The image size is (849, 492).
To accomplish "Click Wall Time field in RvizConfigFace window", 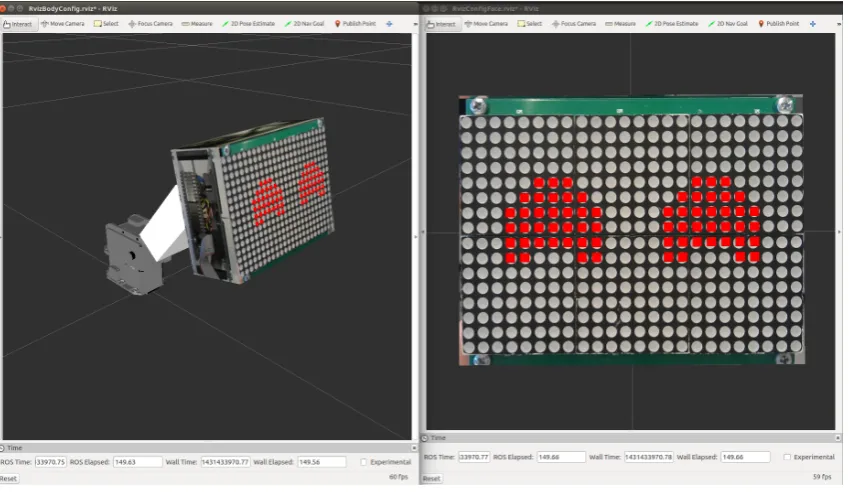I will [649, 457].
